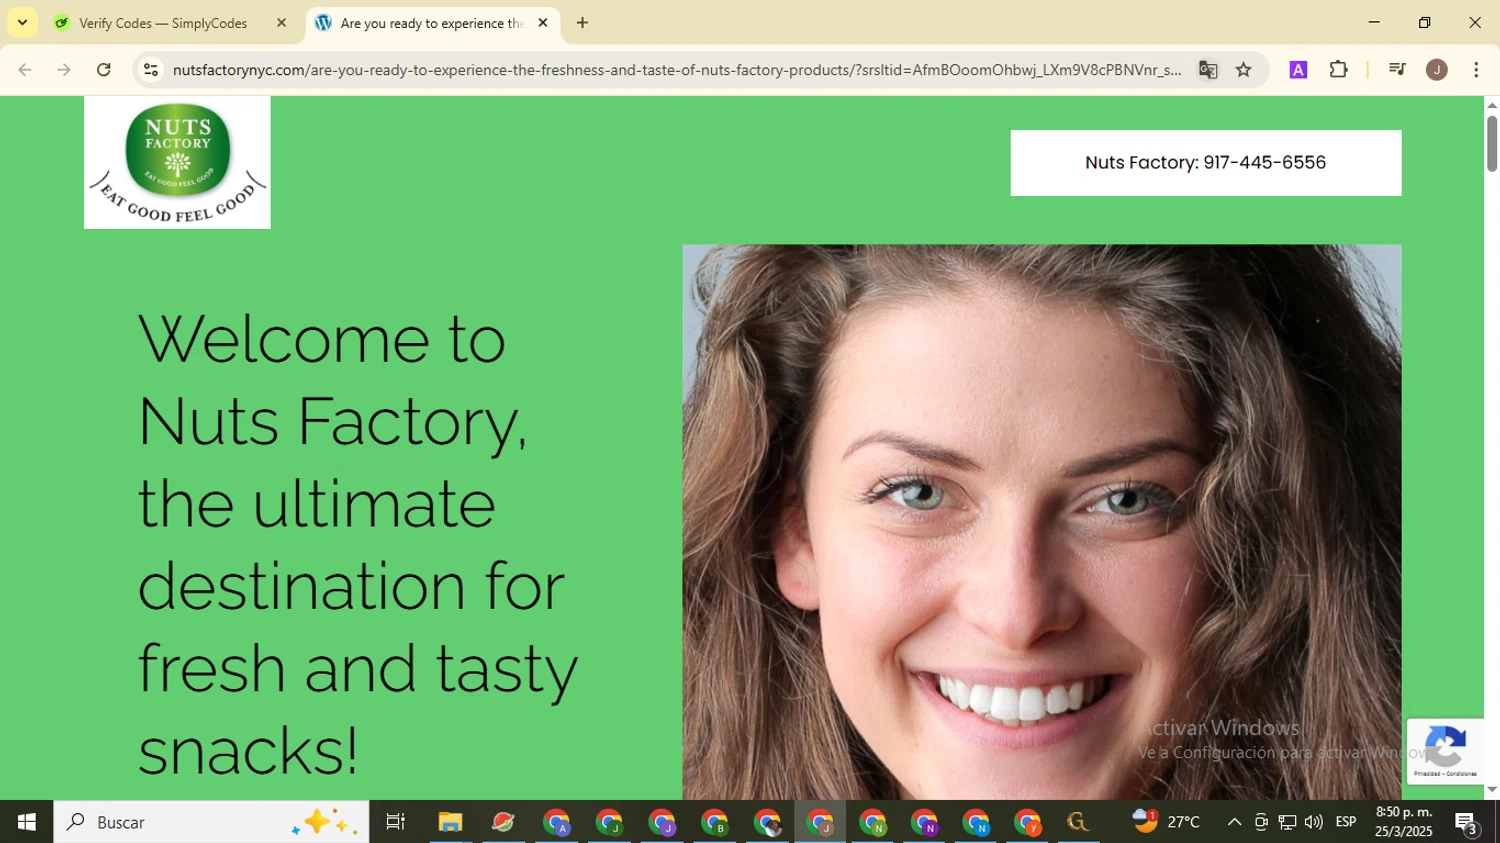This screenshot has height=843, width=1500.
Task: Reload the current page
Action: (104, 70)
